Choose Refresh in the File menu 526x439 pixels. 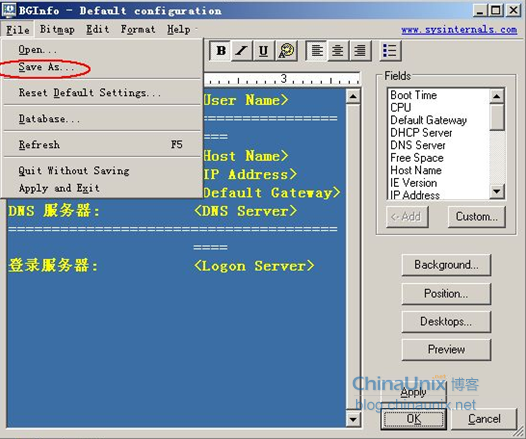point(102,145)
